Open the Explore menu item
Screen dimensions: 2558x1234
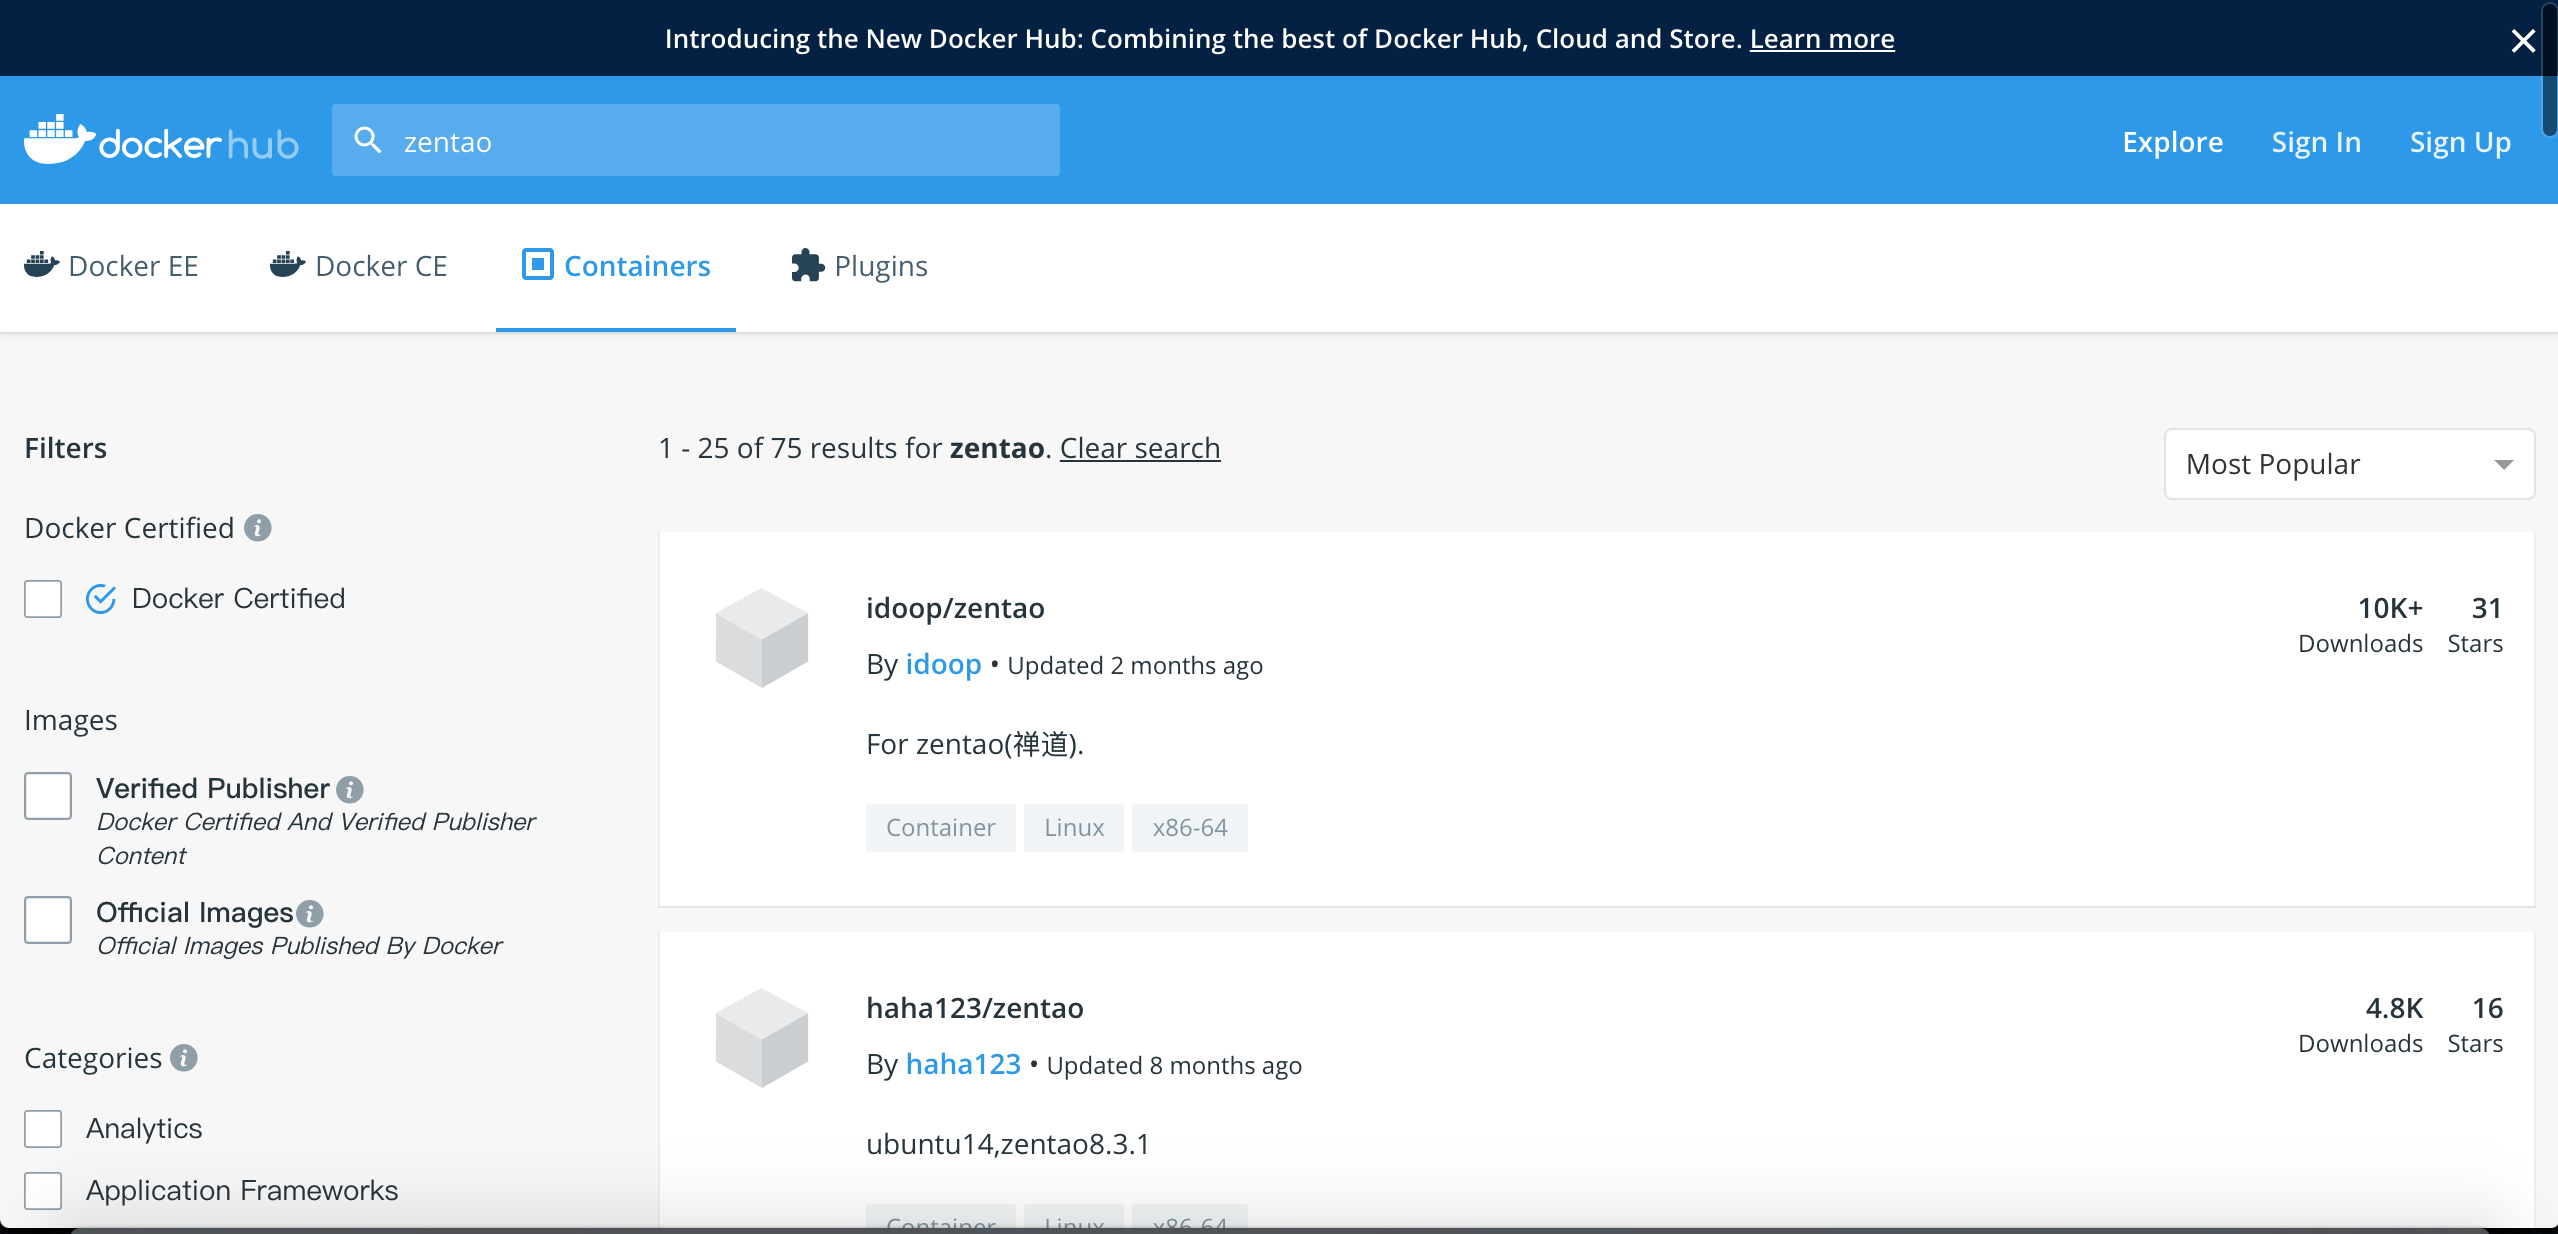(x=2173, y=142)
